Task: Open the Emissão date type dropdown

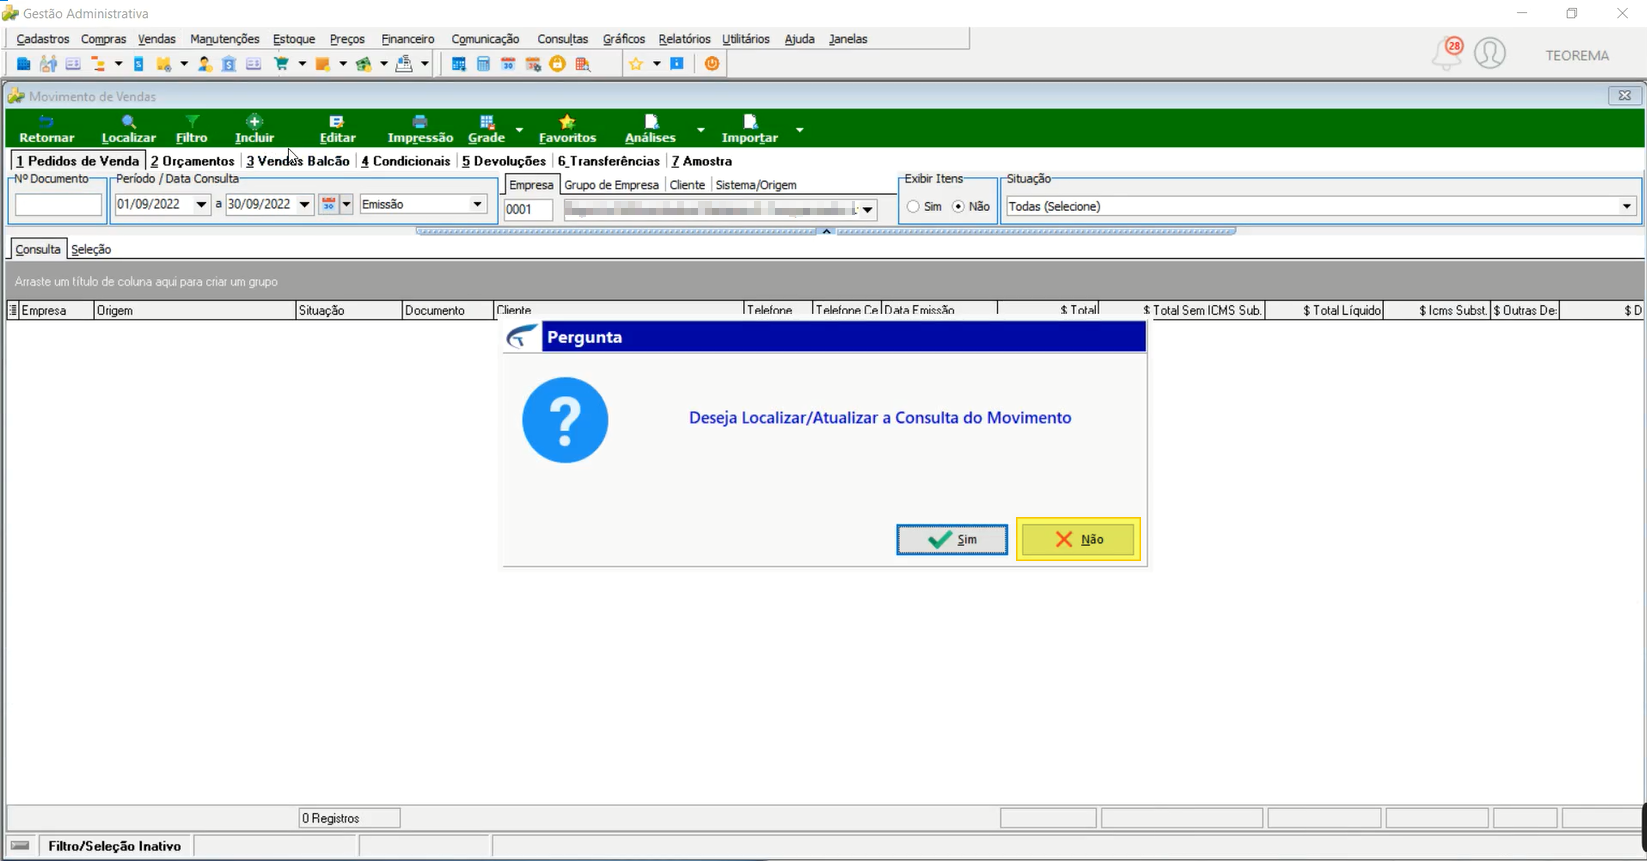Action: (x=477, y=204)
